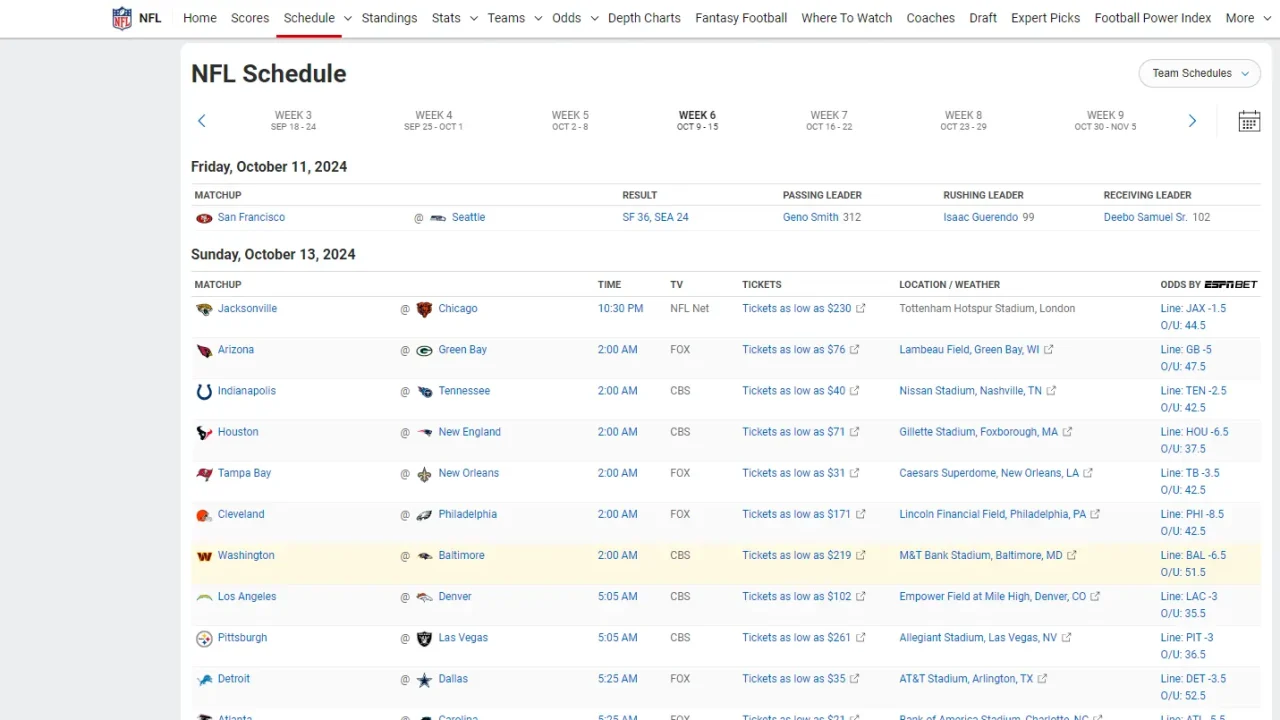The width and height of the screenshot is (1280, 720).
Task: Click the Cleveland Browns logo
Action: click(x=204, y=515)
